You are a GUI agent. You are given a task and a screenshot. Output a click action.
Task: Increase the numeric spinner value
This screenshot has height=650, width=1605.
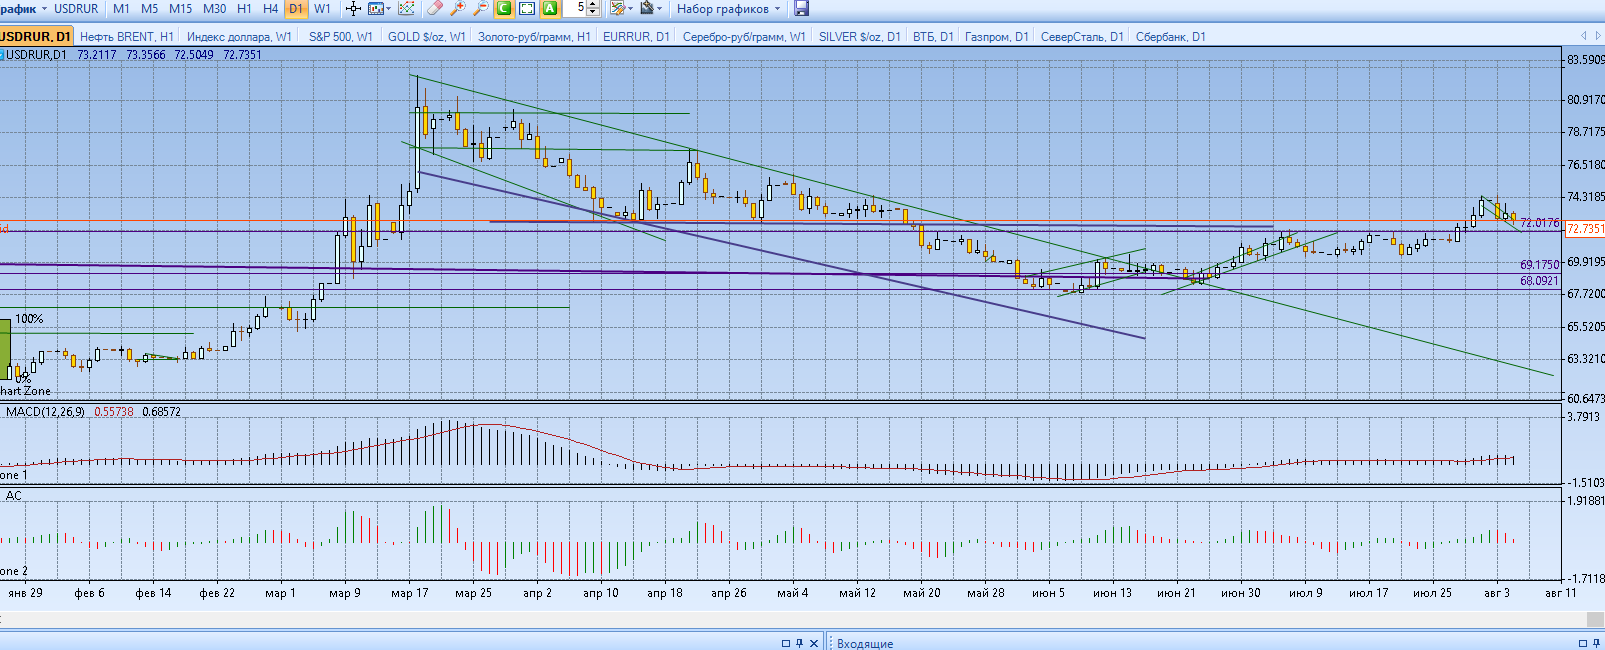pos(594,5)
